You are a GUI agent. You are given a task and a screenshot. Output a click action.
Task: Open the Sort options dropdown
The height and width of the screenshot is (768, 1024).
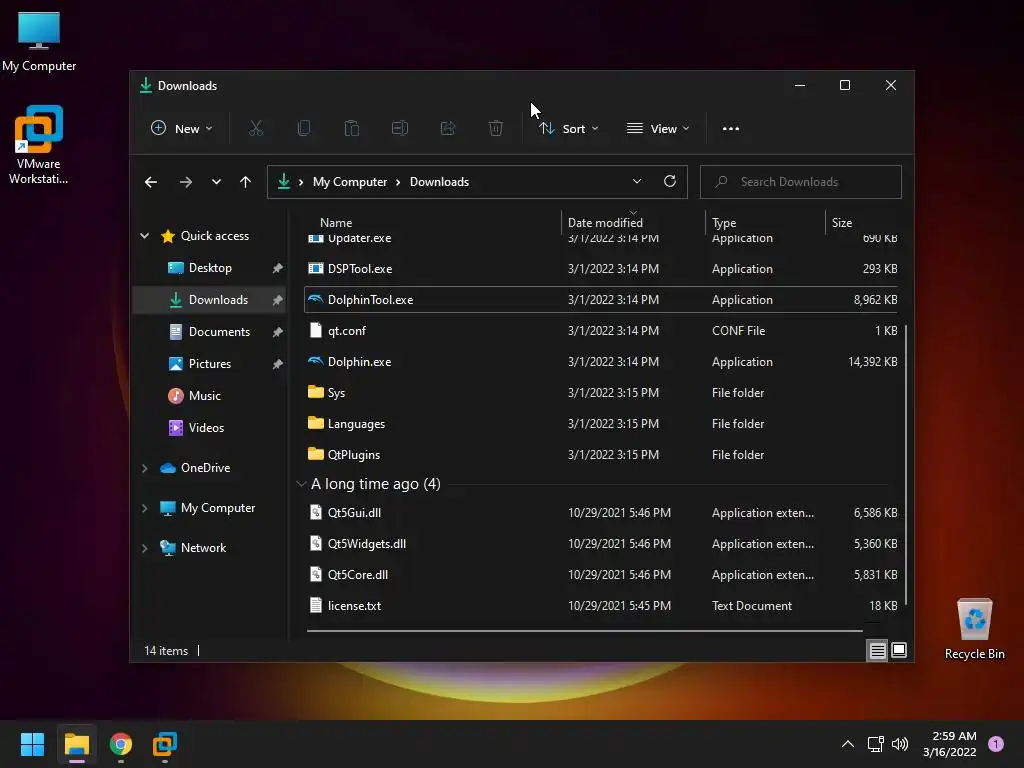coord(568,129)
